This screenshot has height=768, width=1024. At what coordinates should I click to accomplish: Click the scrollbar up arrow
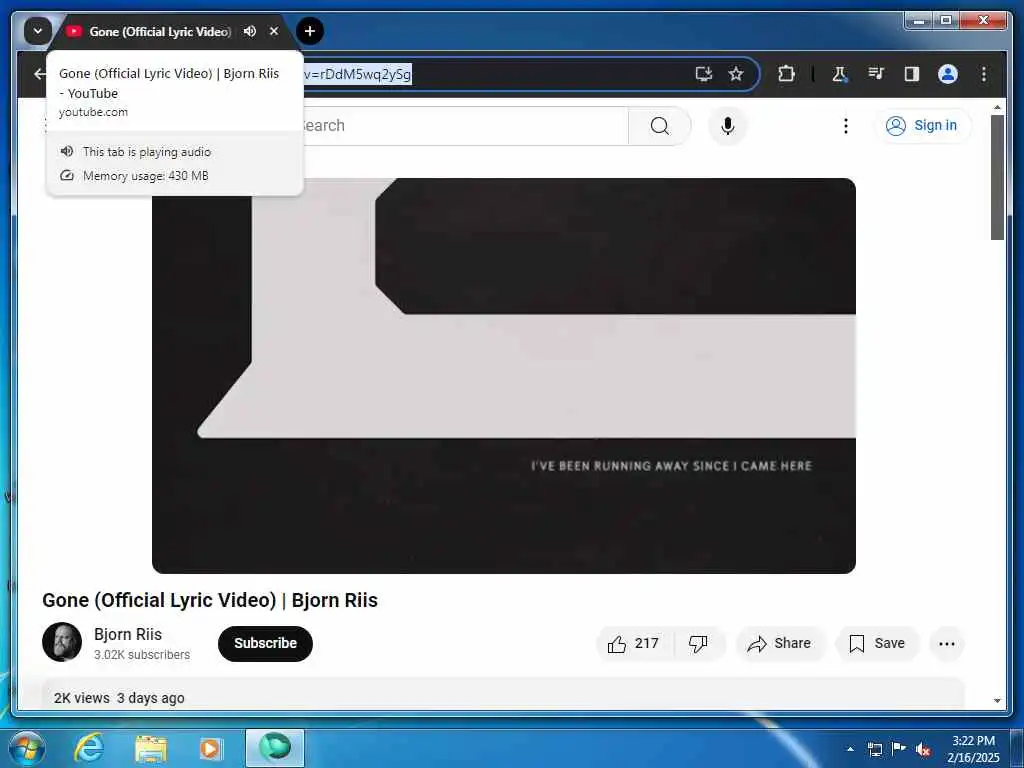click(x=997, y=106)
